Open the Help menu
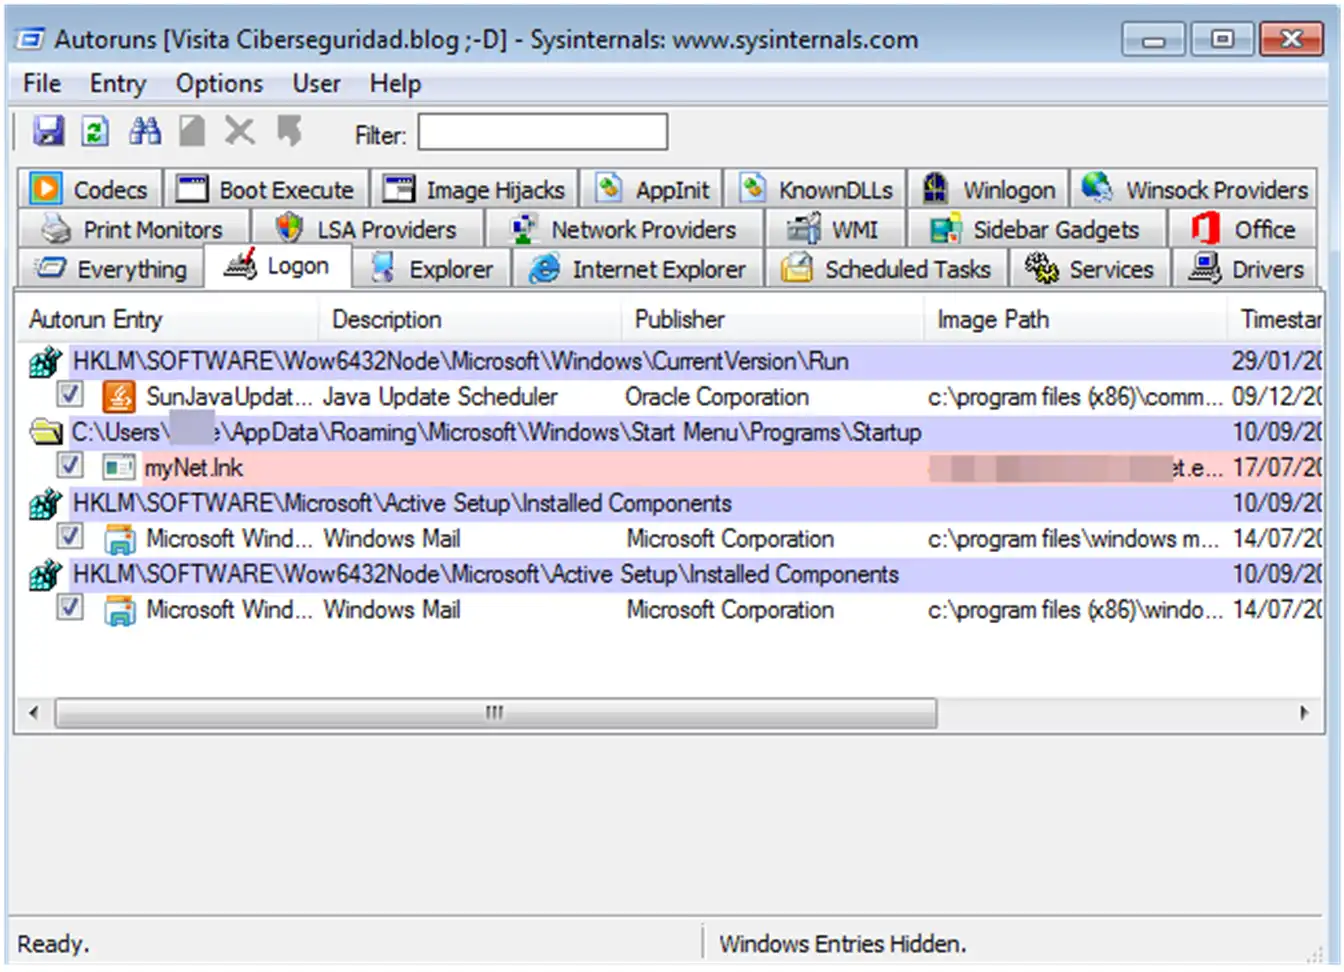 [395, 84]
